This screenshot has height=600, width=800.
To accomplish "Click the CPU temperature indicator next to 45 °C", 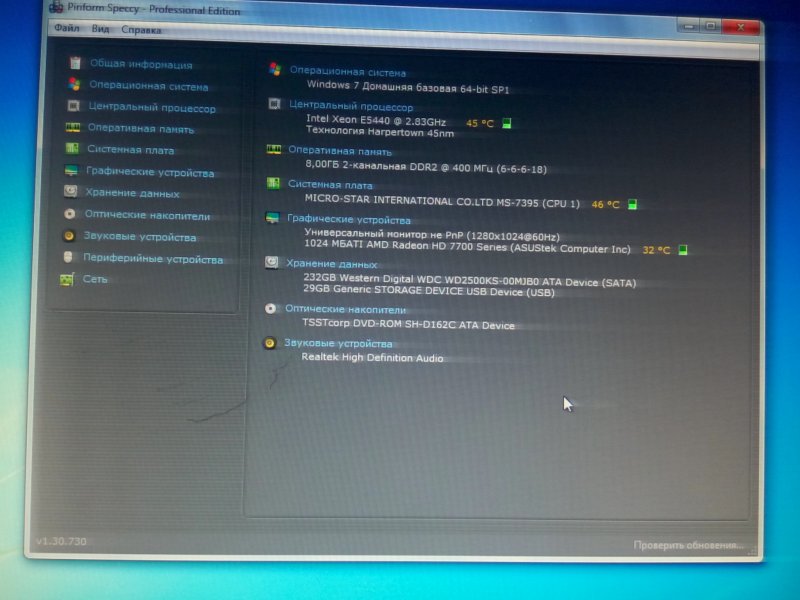I will tap(507, 123).
